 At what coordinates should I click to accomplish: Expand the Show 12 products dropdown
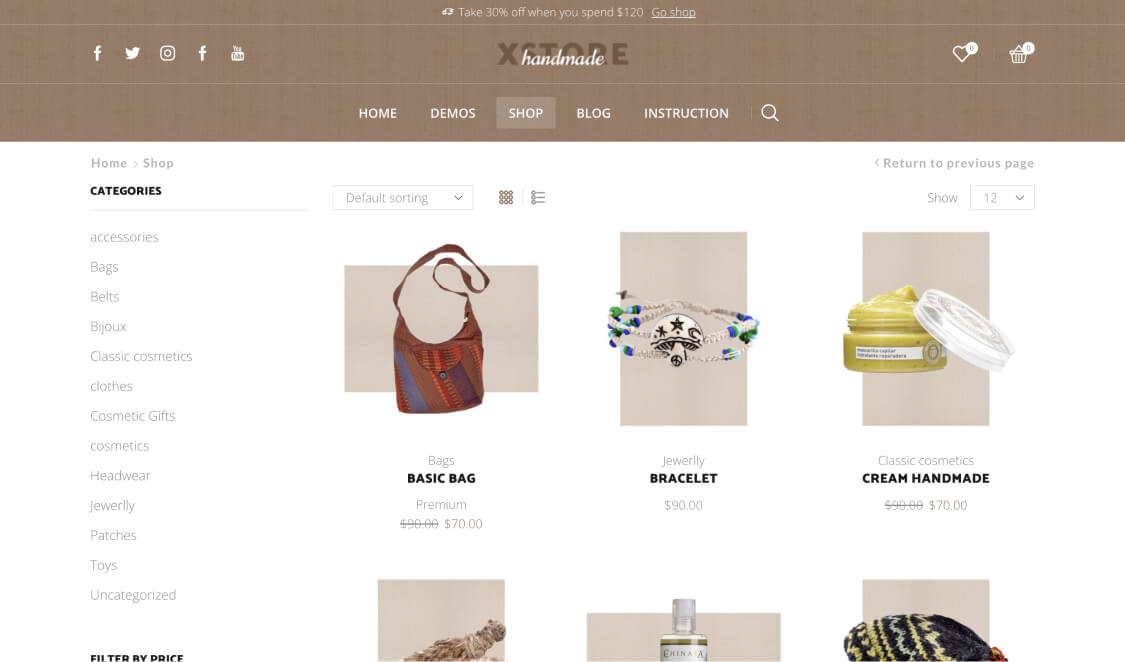(x=1002, y=198)
